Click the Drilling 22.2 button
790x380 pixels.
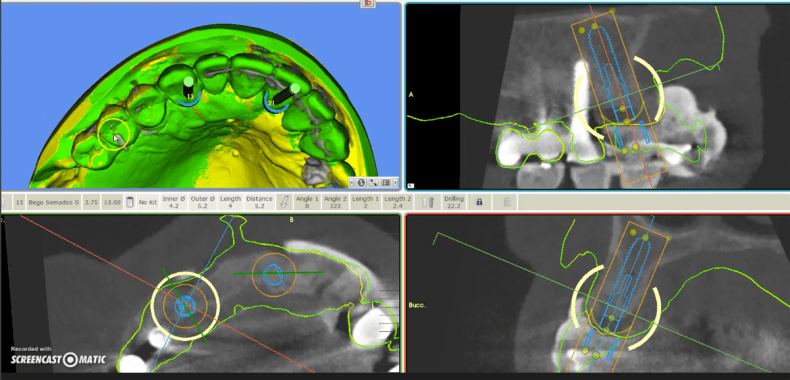(454, 202)
